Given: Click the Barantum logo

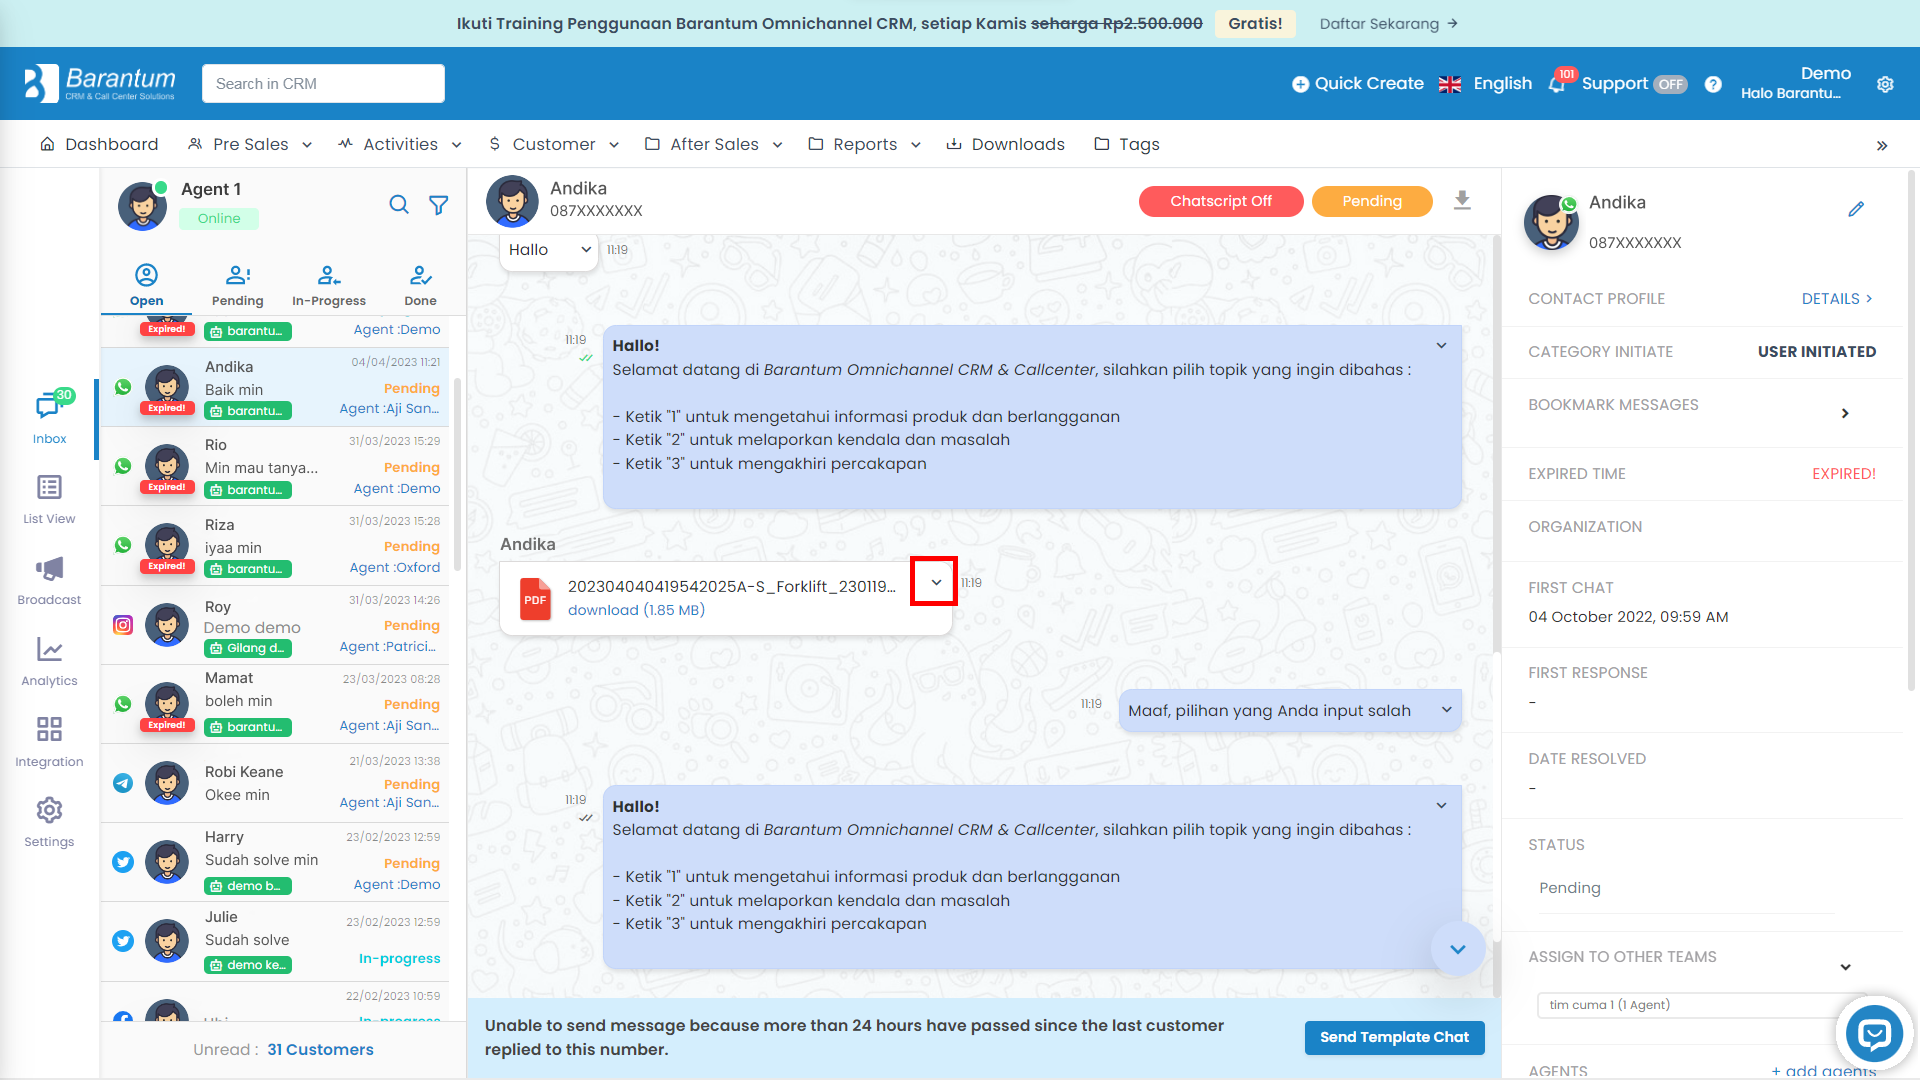Looking at the screenshot, I should (100, 83).
